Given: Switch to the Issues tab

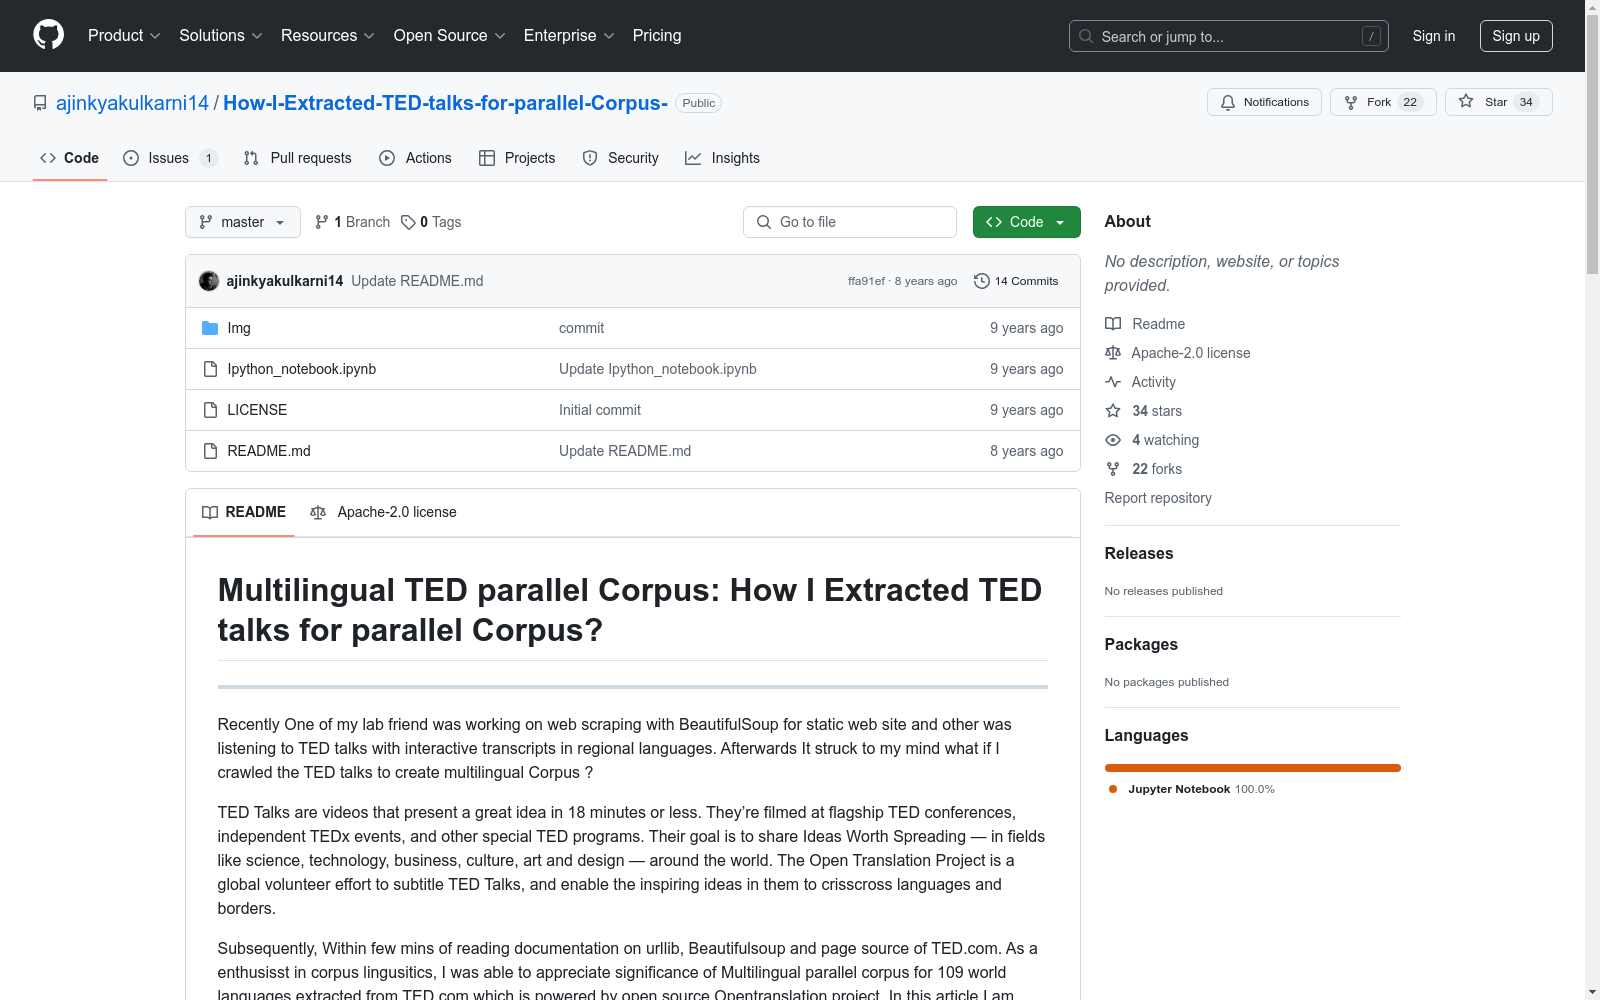Looking at the screenshot, I should (169, 158).
